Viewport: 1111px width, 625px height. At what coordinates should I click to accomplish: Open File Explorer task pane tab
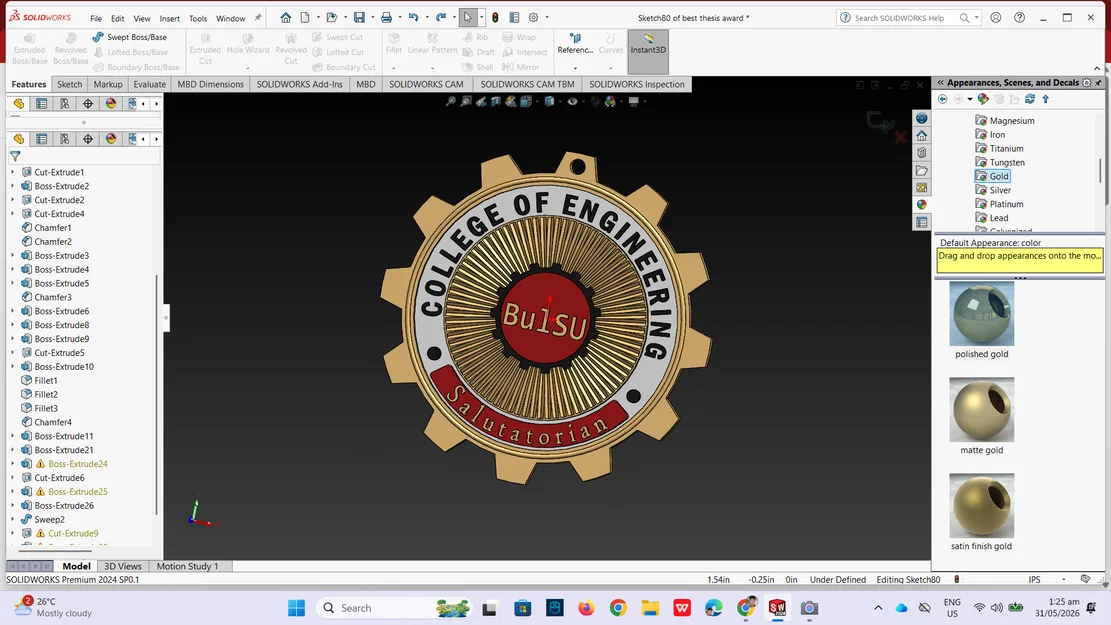[x=921, y=170]
